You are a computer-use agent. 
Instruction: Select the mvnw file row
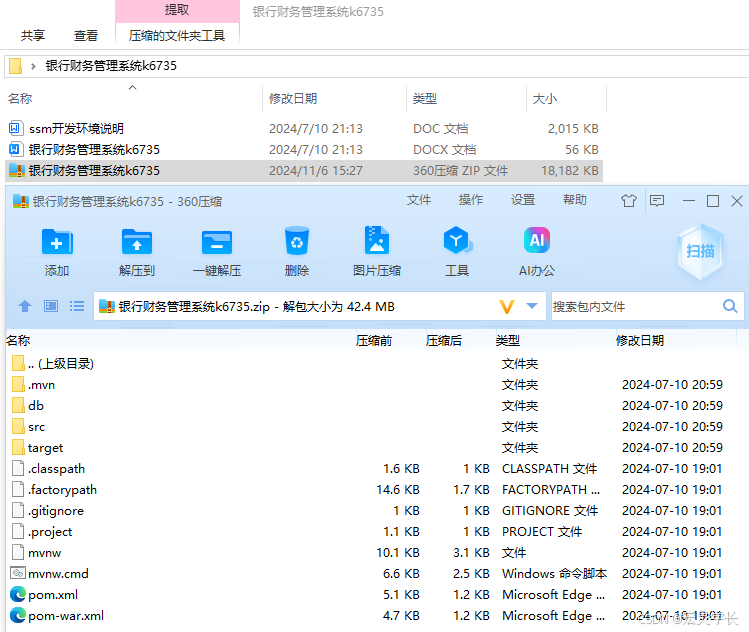tap(44, 553)
